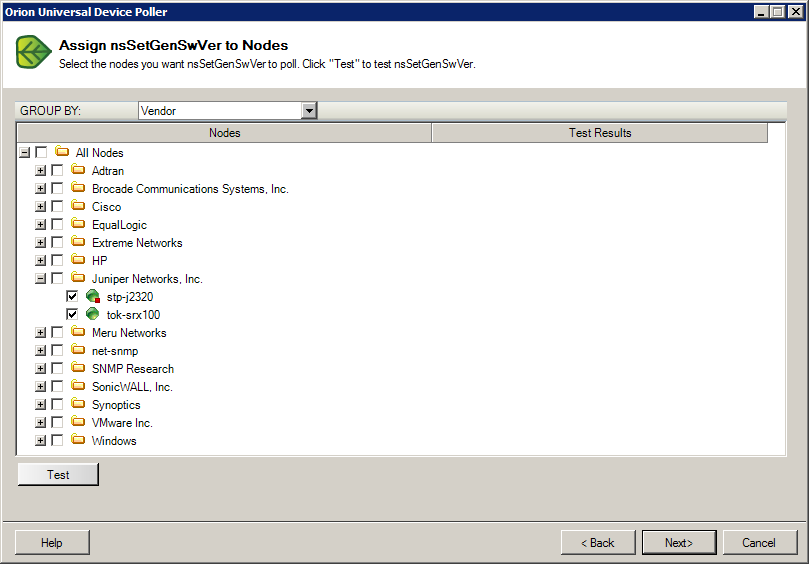Click the Help button
Viewport: 809px width, 564px height.
(52, 542)
